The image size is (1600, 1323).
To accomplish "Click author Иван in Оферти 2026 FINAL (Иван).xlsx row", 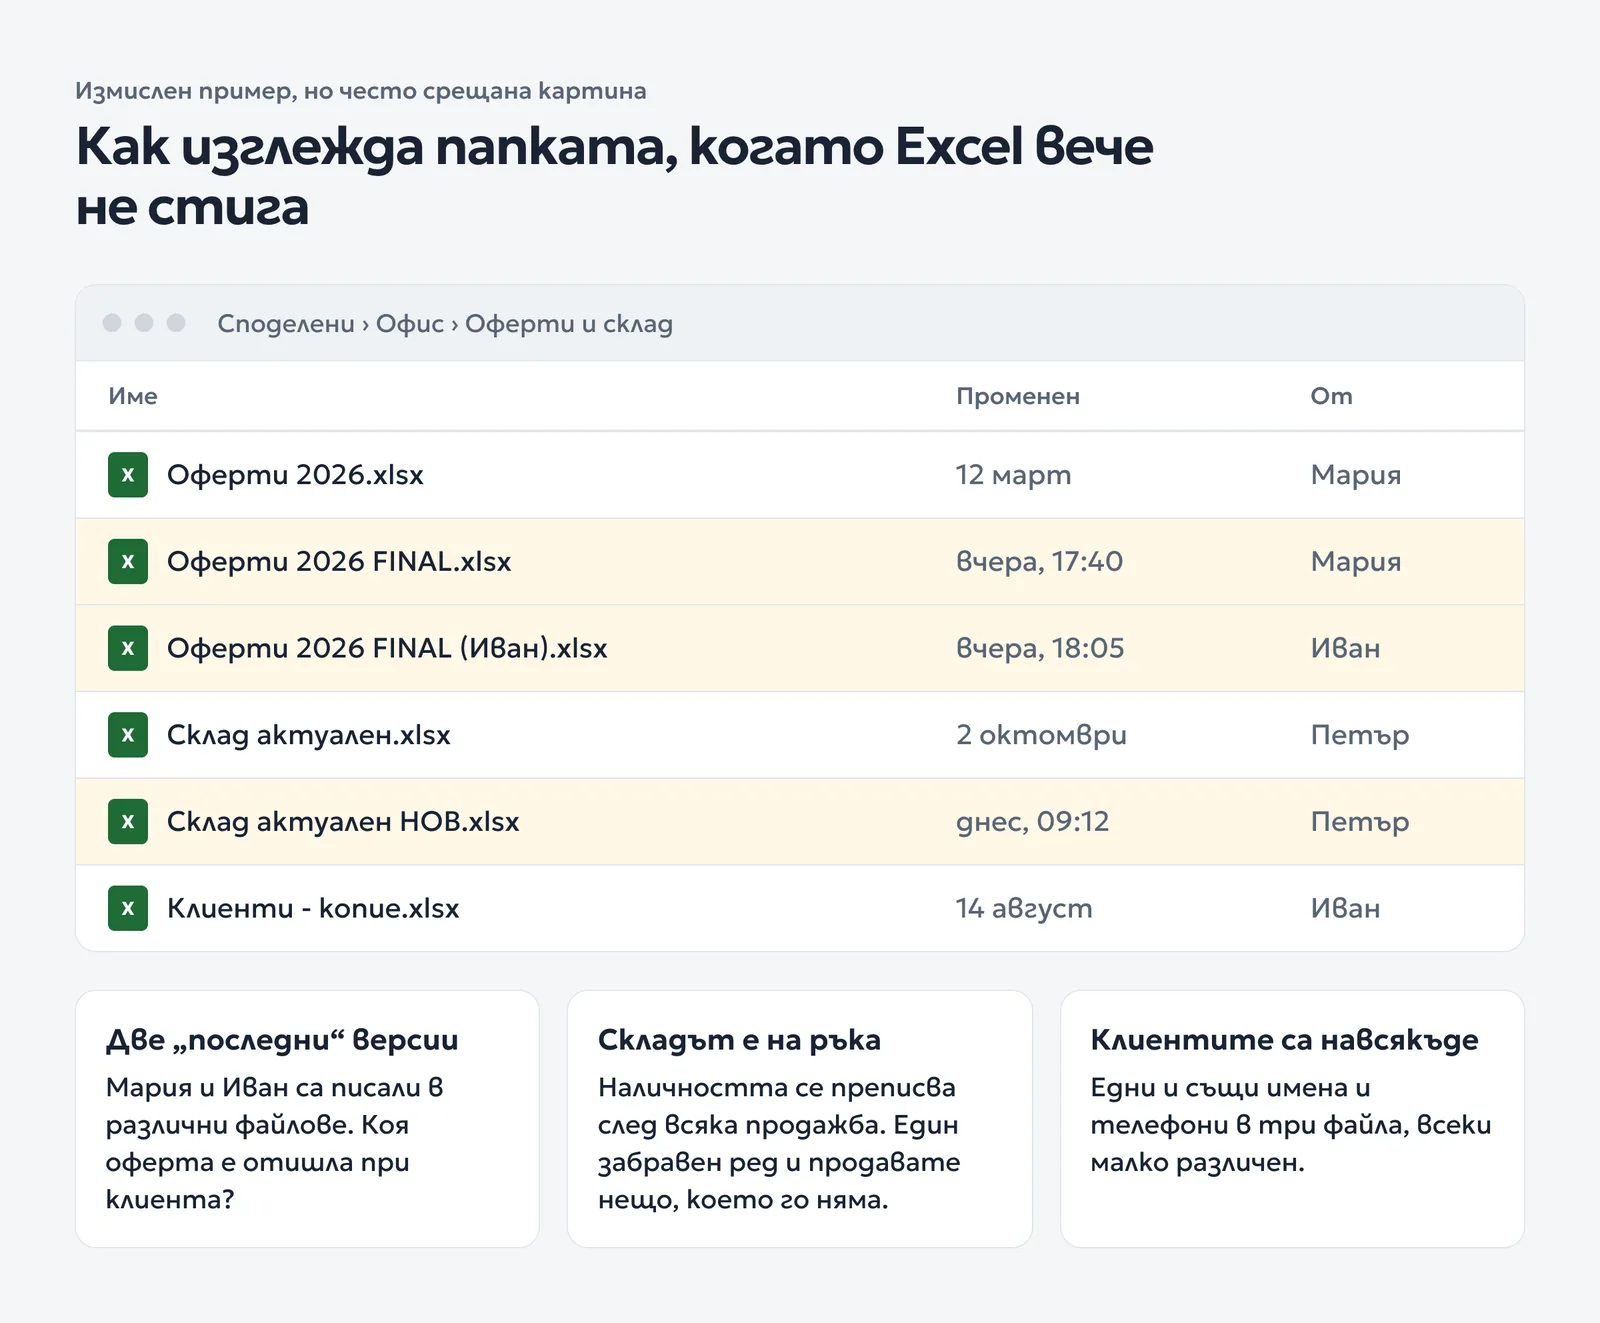I will point(1346,648).
